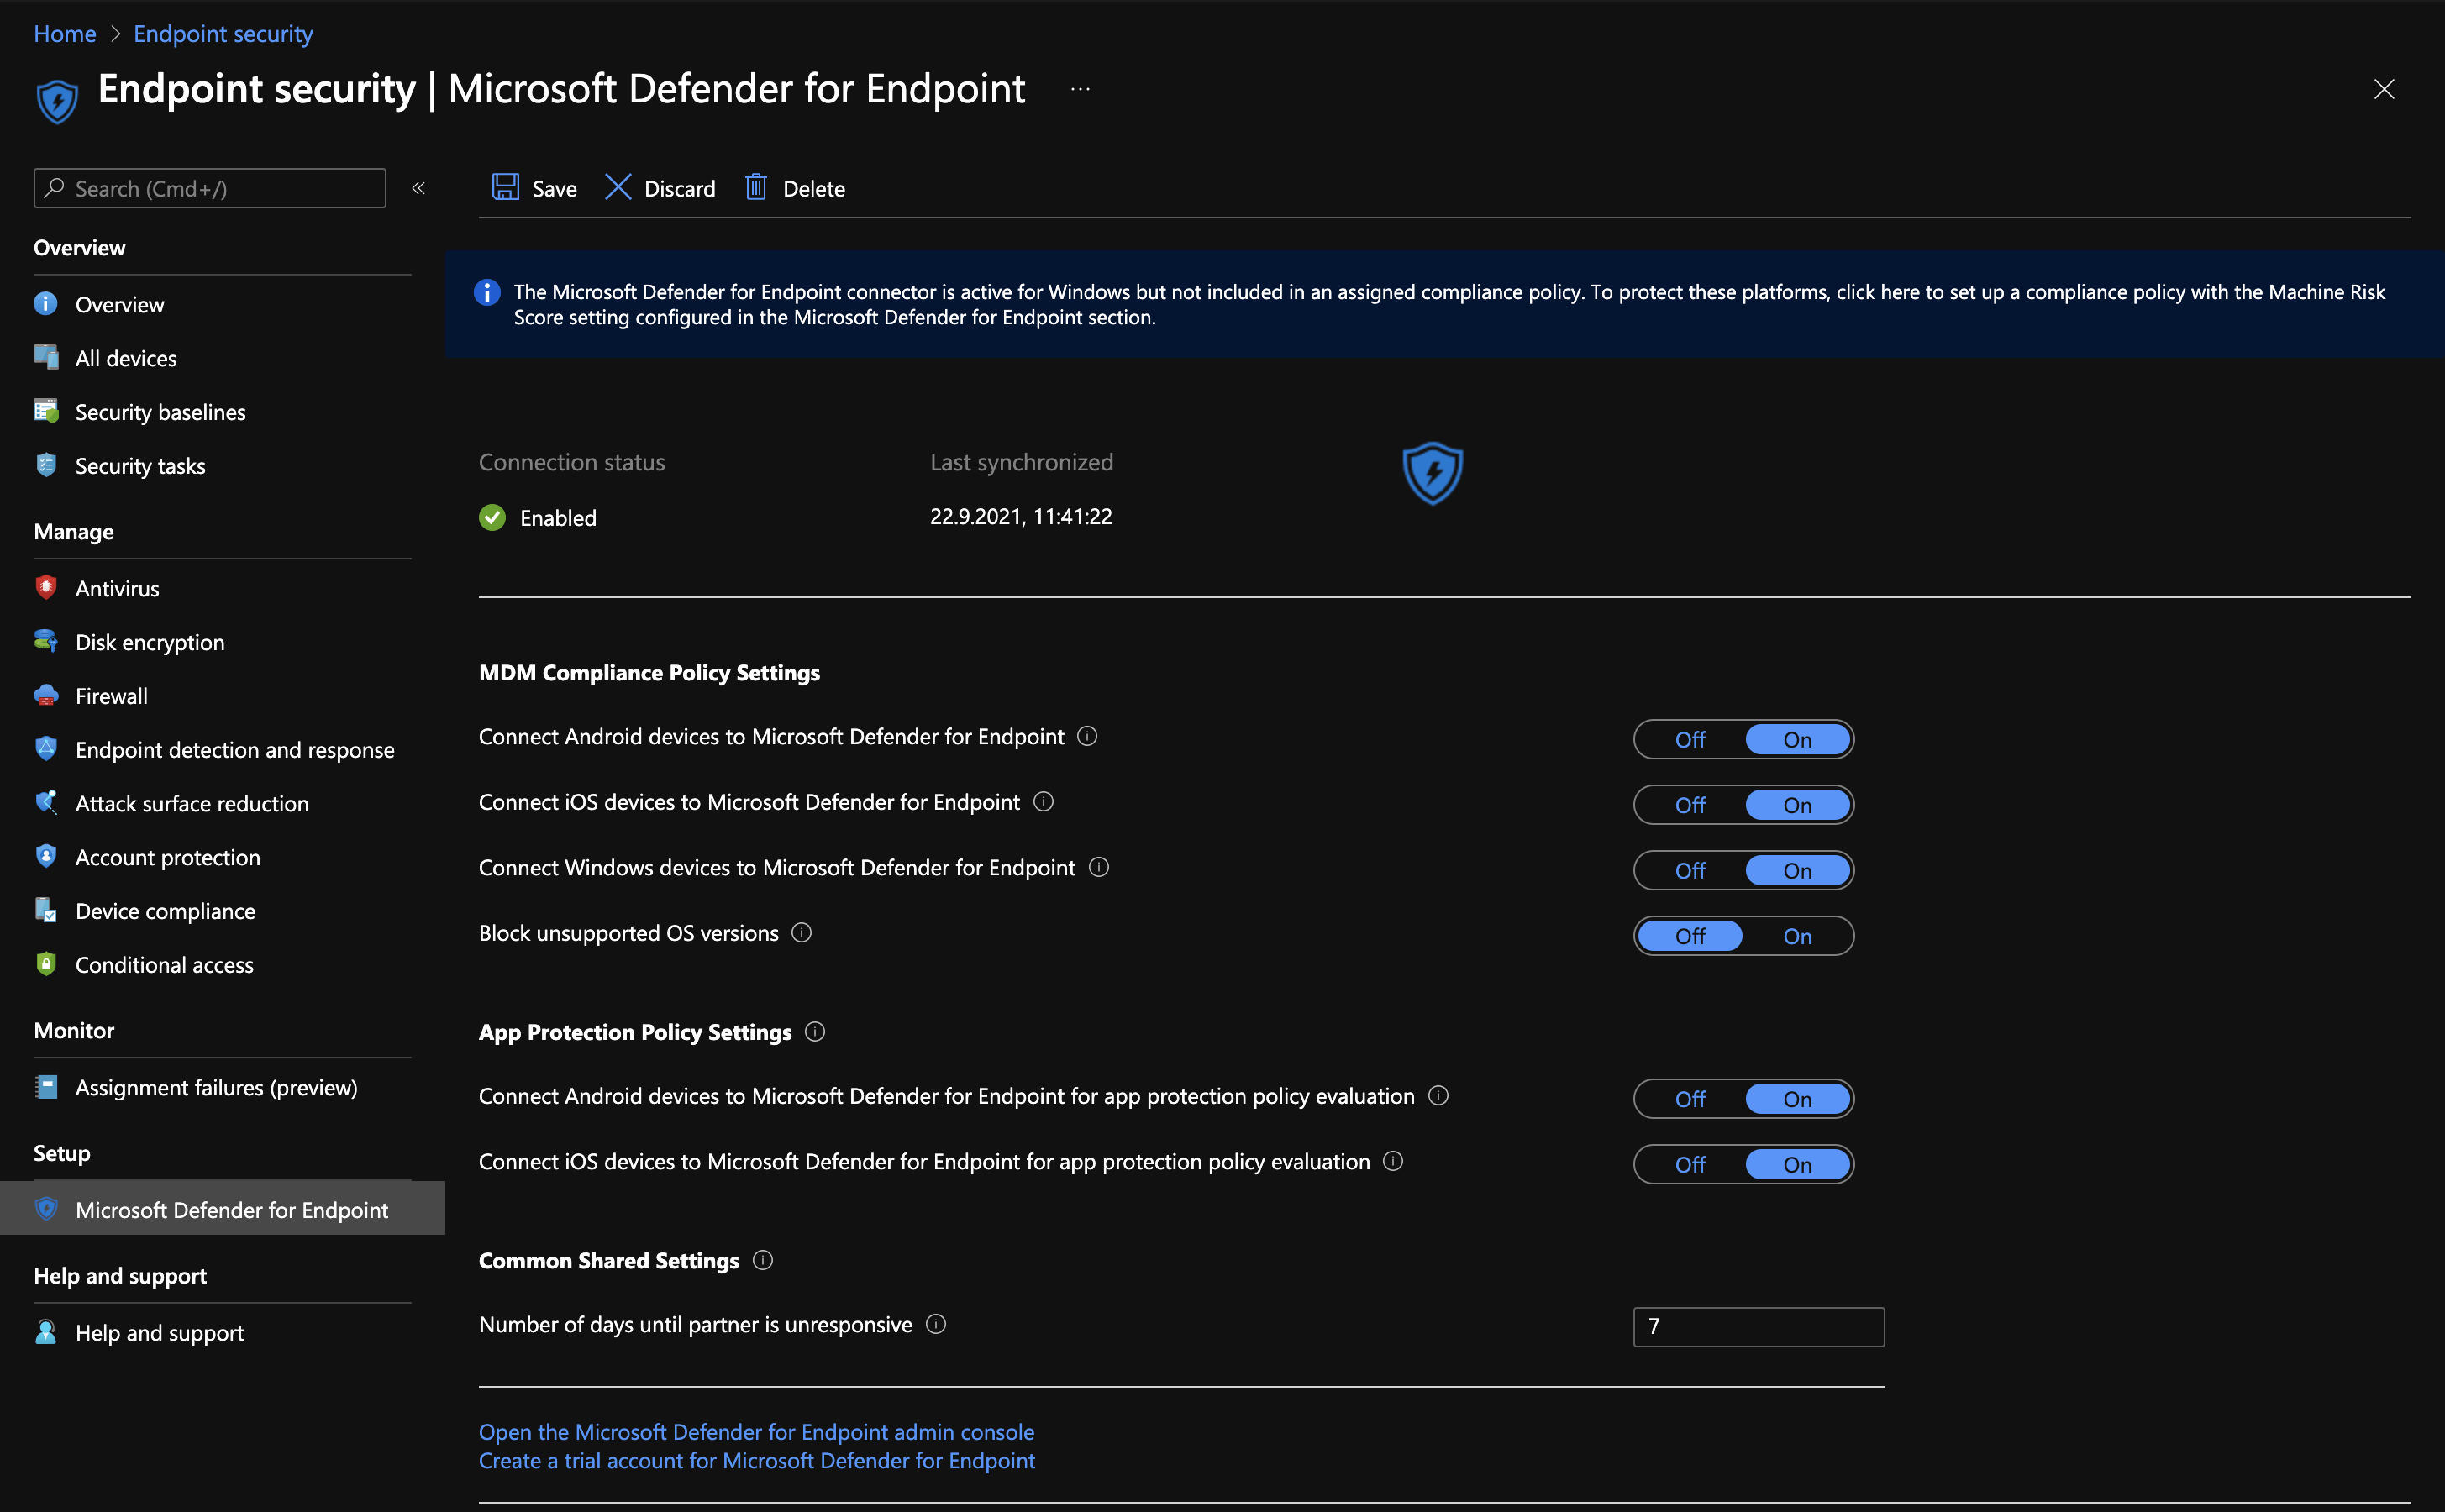Viewport: 2445px width, 1512px height.
Task: Turn Off Android app protection policy evaluation
Action: (1690, 1099)
